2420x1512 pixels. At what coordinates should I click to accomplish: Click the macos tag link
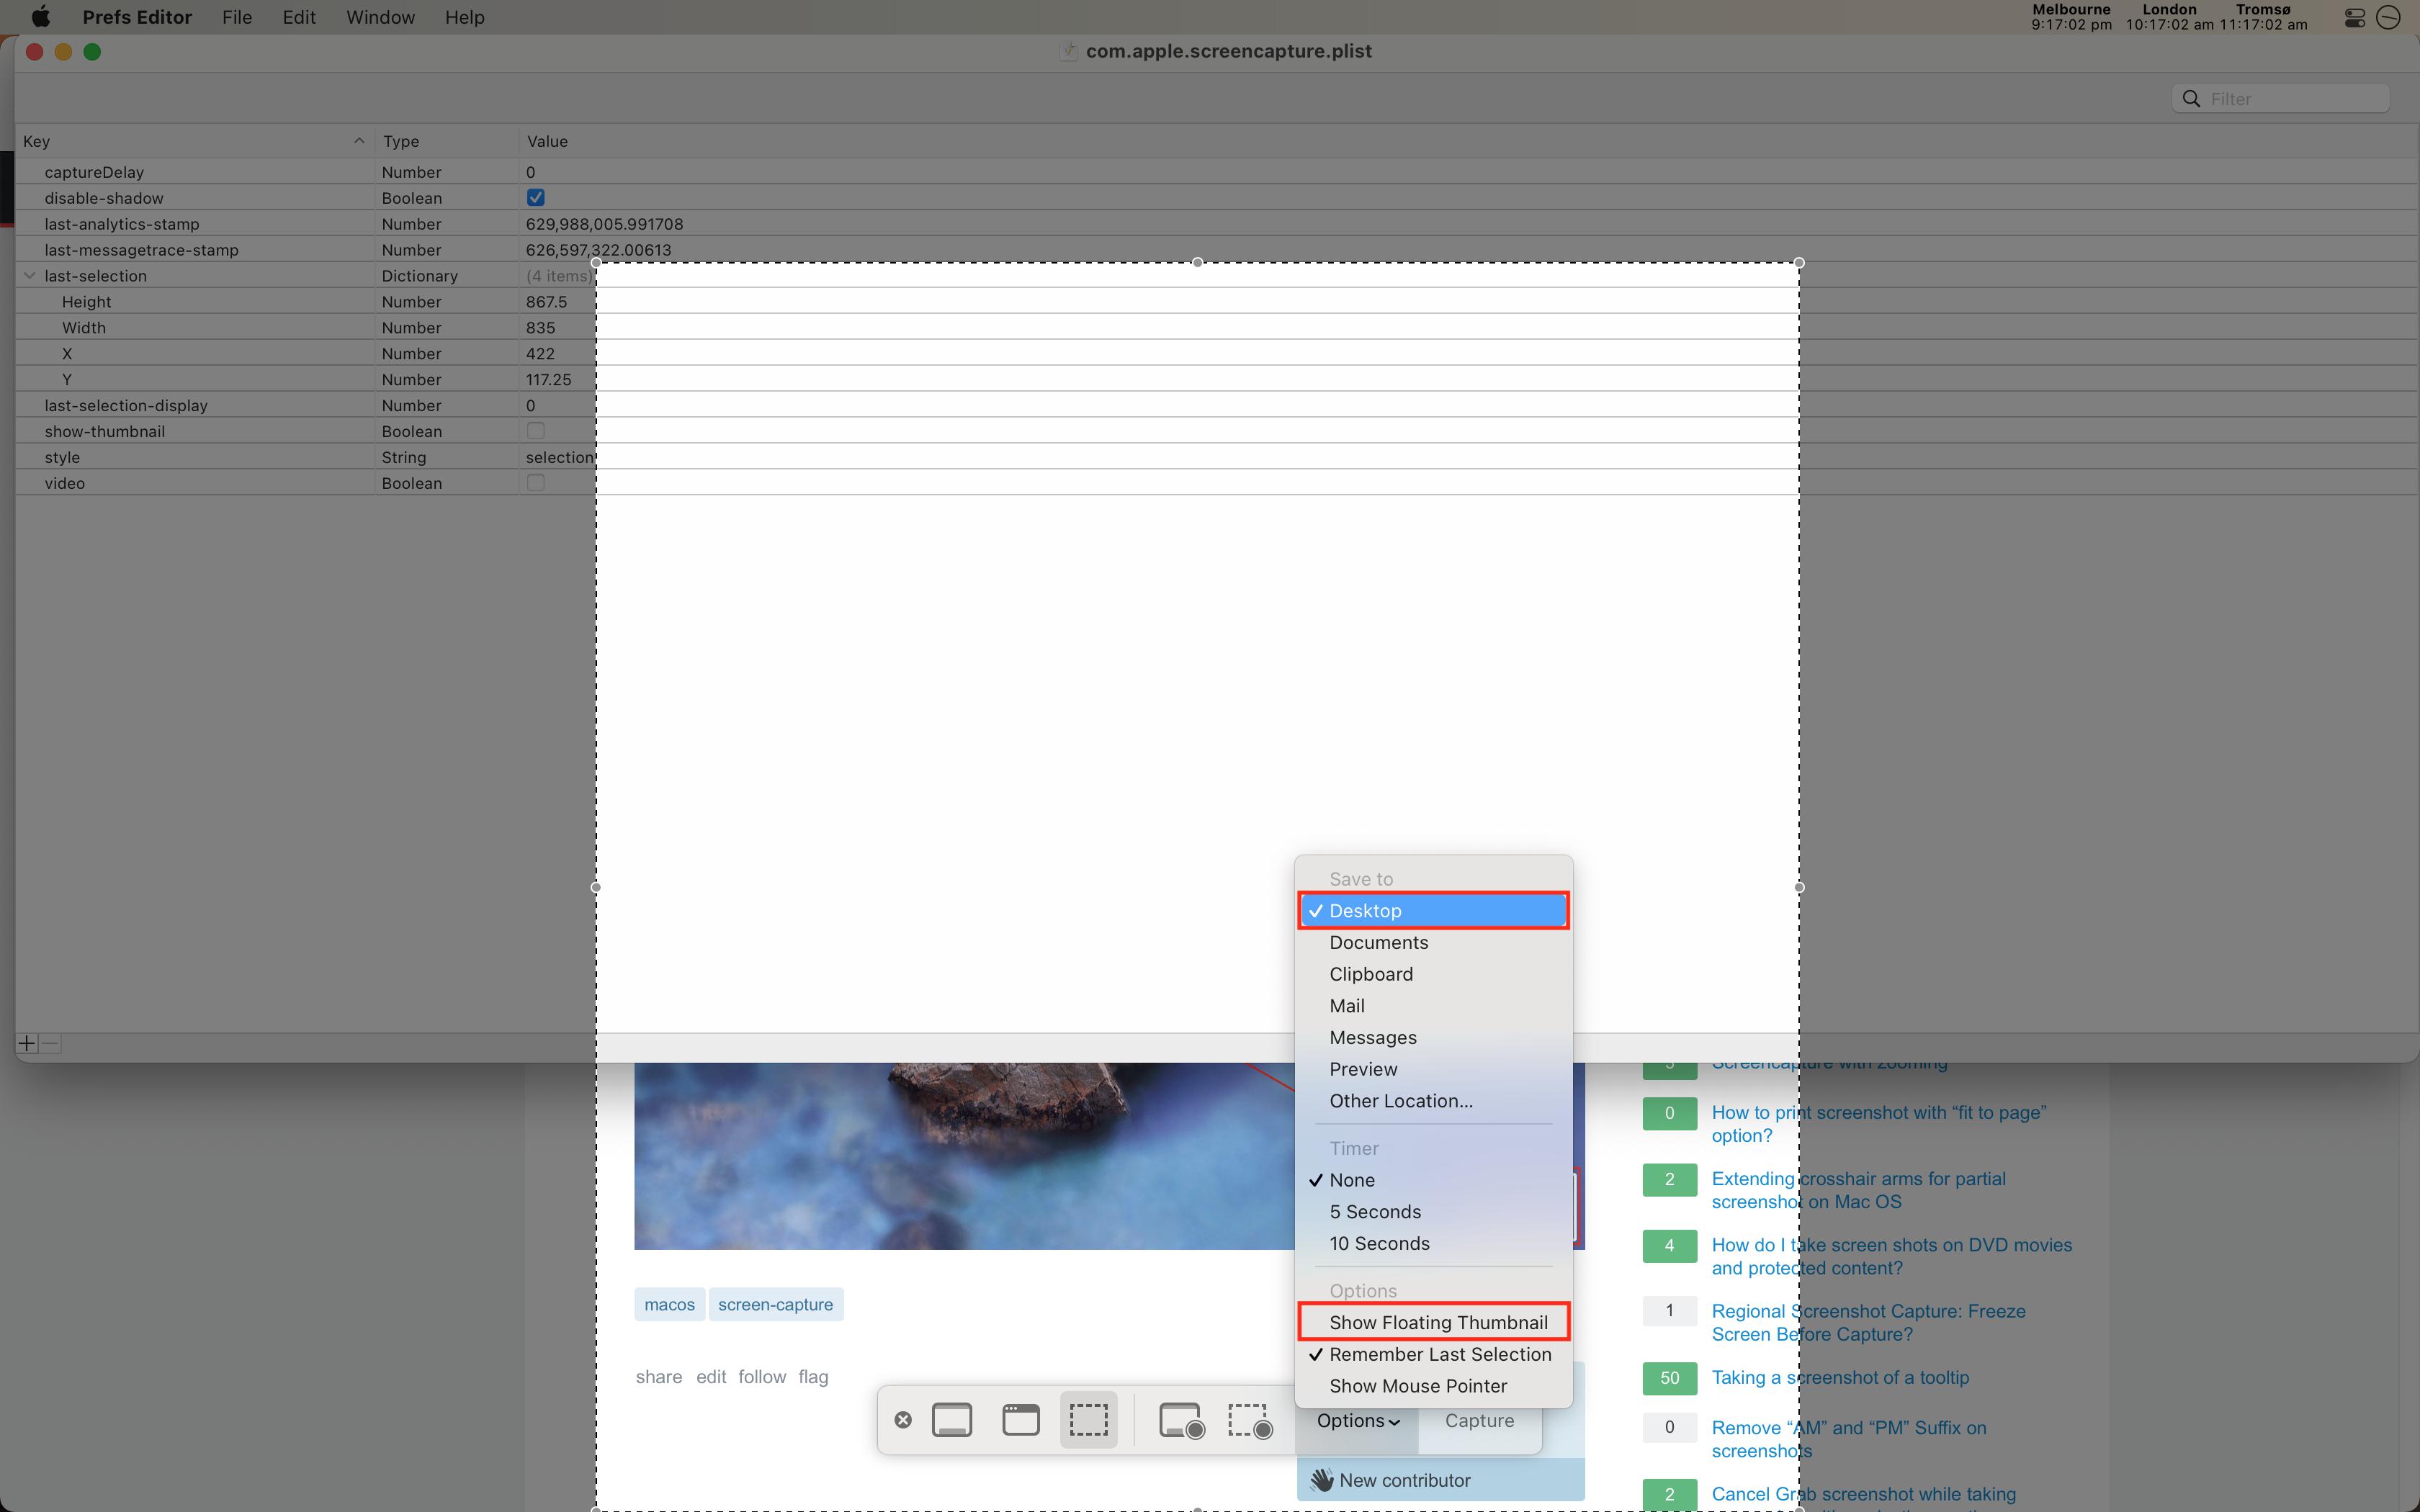point(669,1303)
